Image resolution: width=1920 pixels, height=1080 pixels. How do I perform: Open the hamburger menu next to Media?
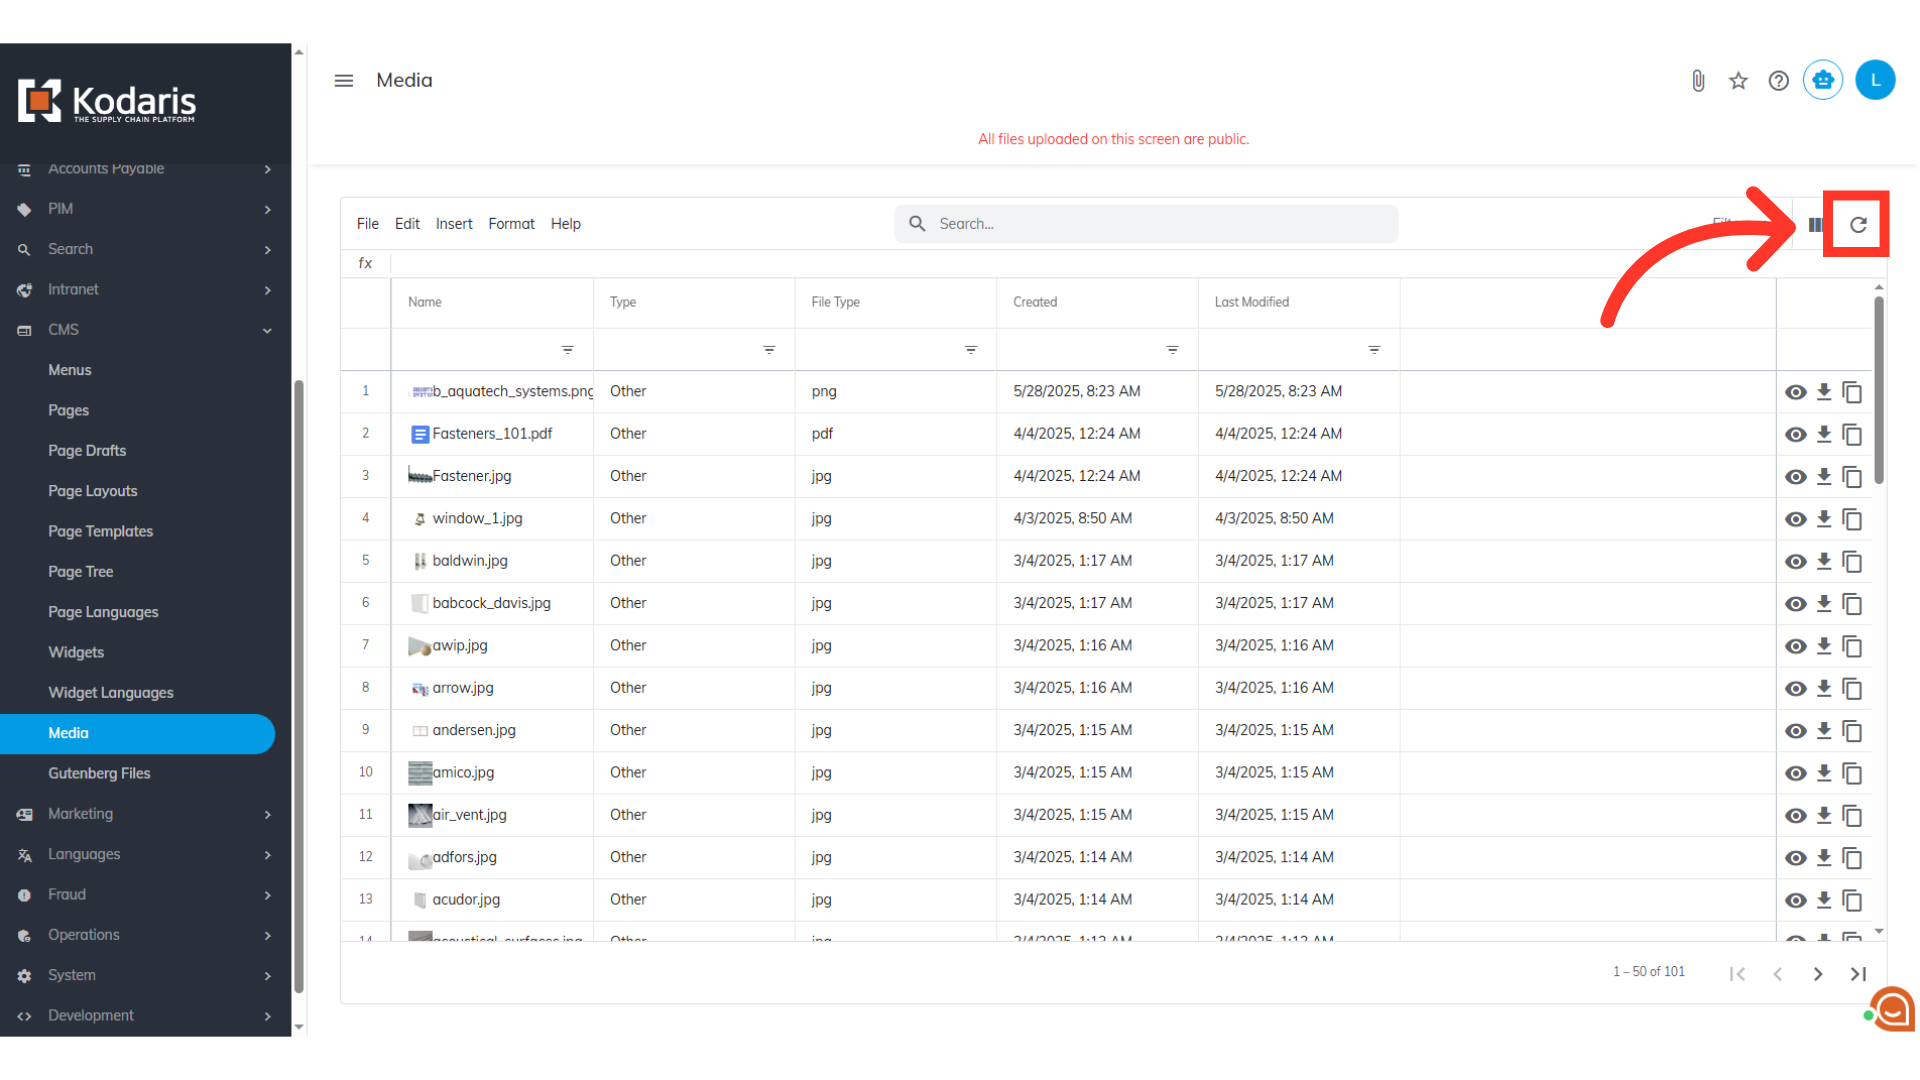click(x=343, y=81)
